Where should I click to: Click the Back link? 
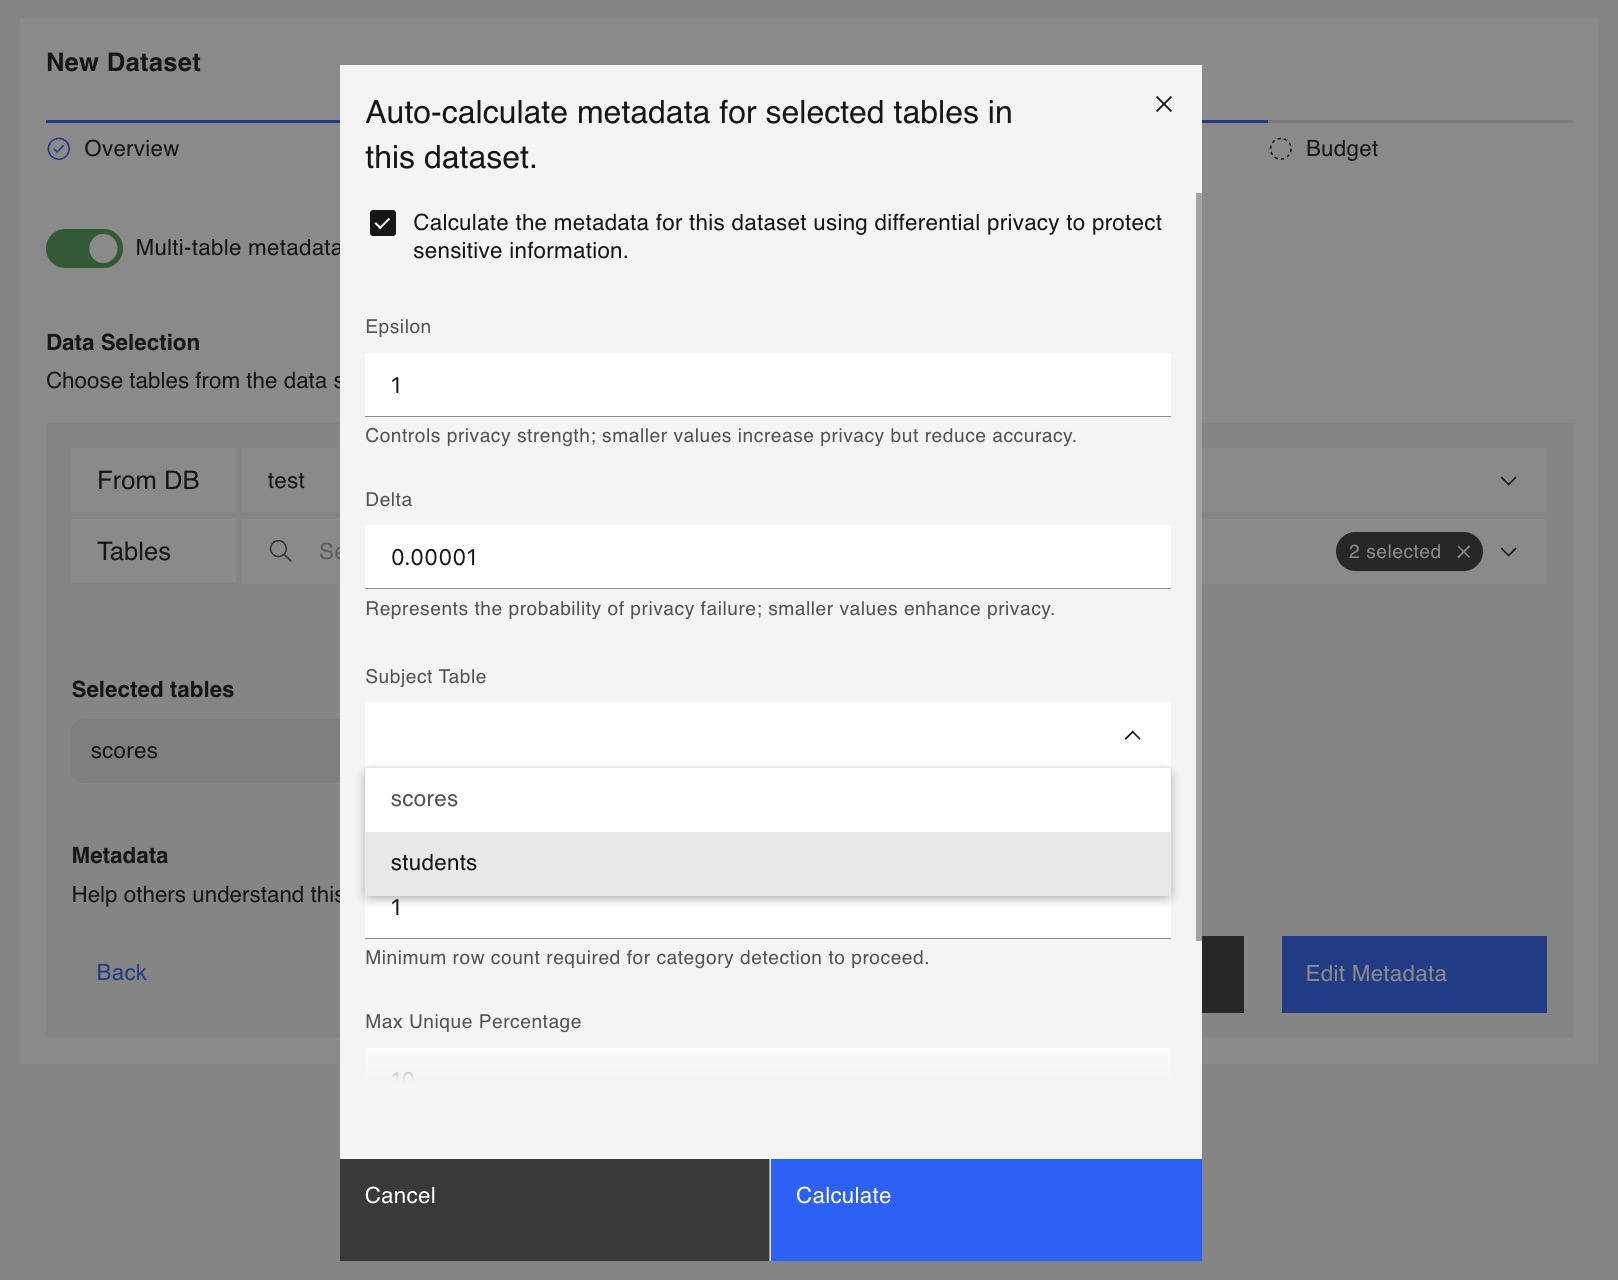pos(121,973)
